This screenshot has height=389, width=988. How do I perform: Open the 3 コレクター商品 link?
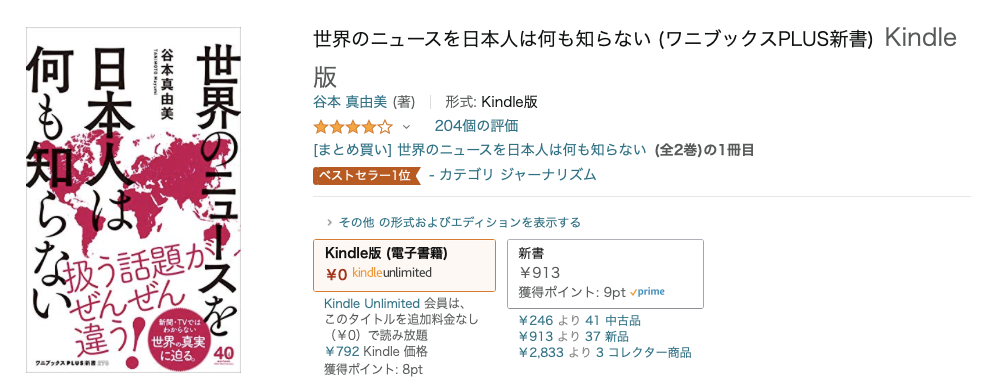coord(643,352)
